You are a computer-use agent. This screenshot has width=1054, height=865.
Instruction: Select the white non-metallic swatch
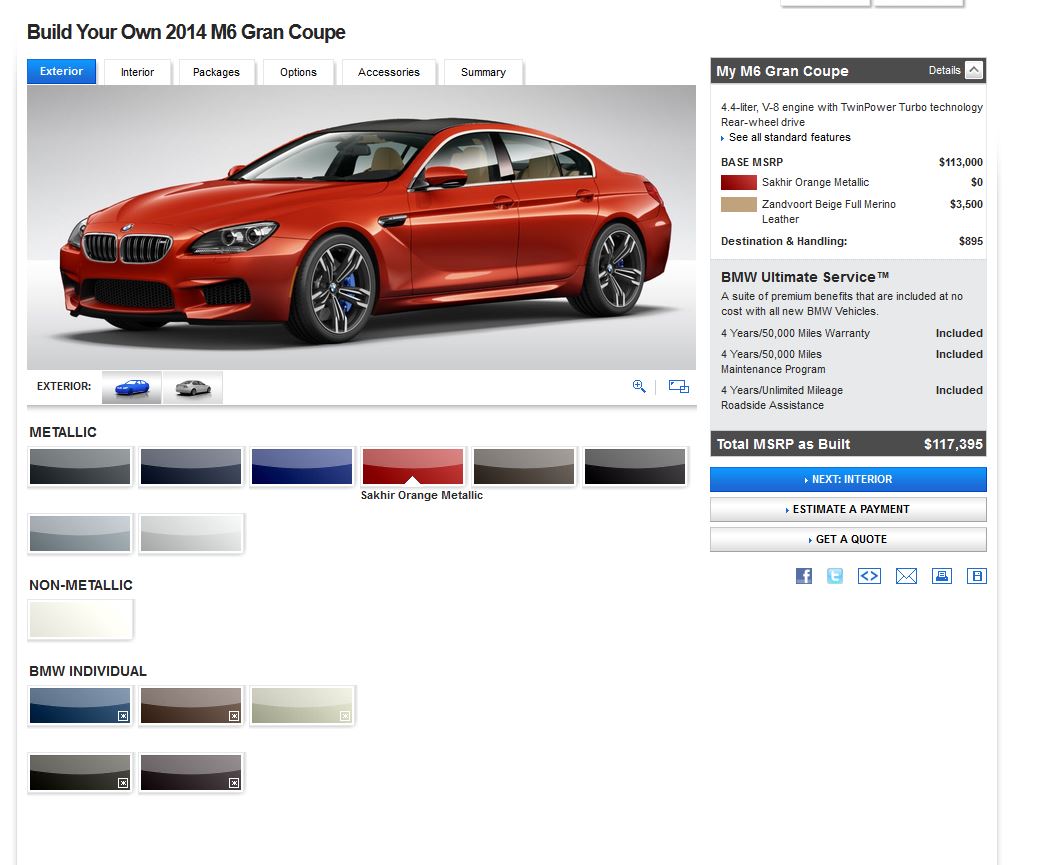(80, 619)
